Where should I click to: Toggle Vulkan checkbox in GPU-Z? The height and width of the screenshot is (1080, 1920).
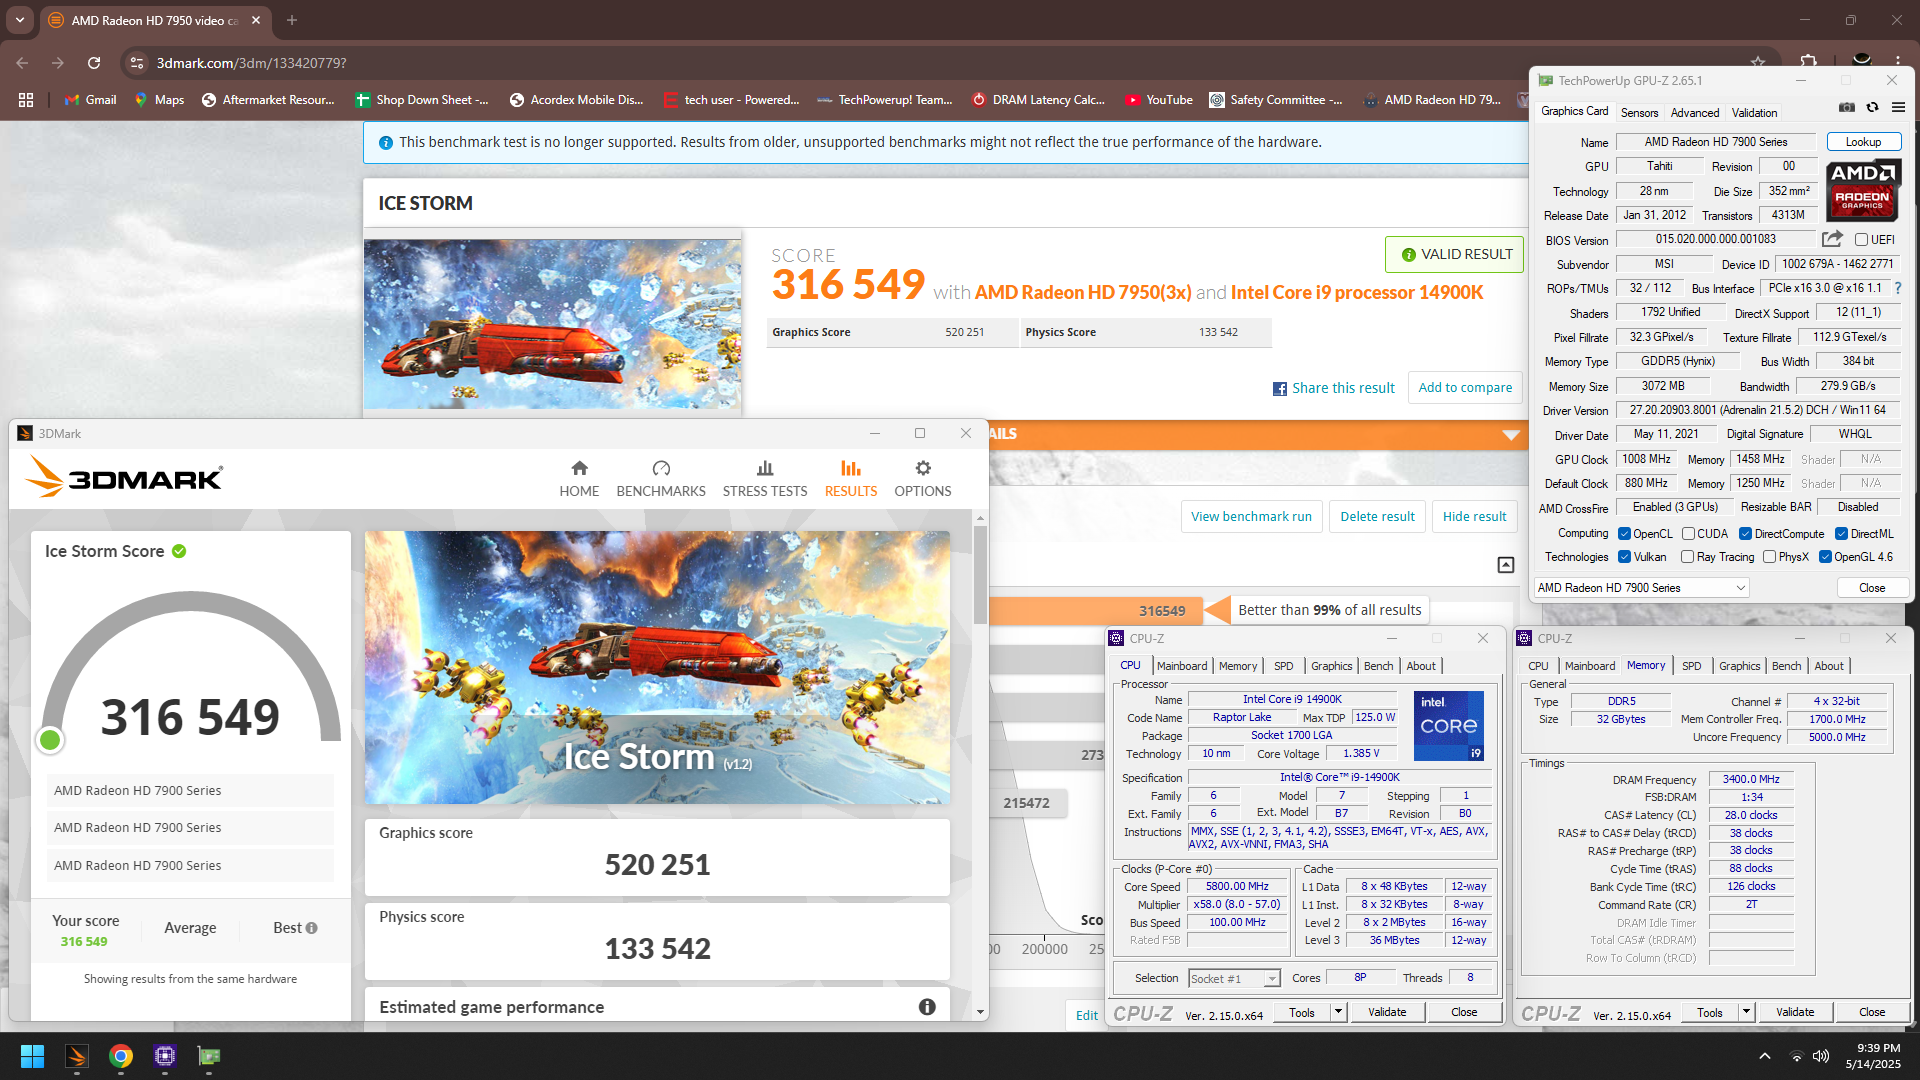click(1624, 557)
